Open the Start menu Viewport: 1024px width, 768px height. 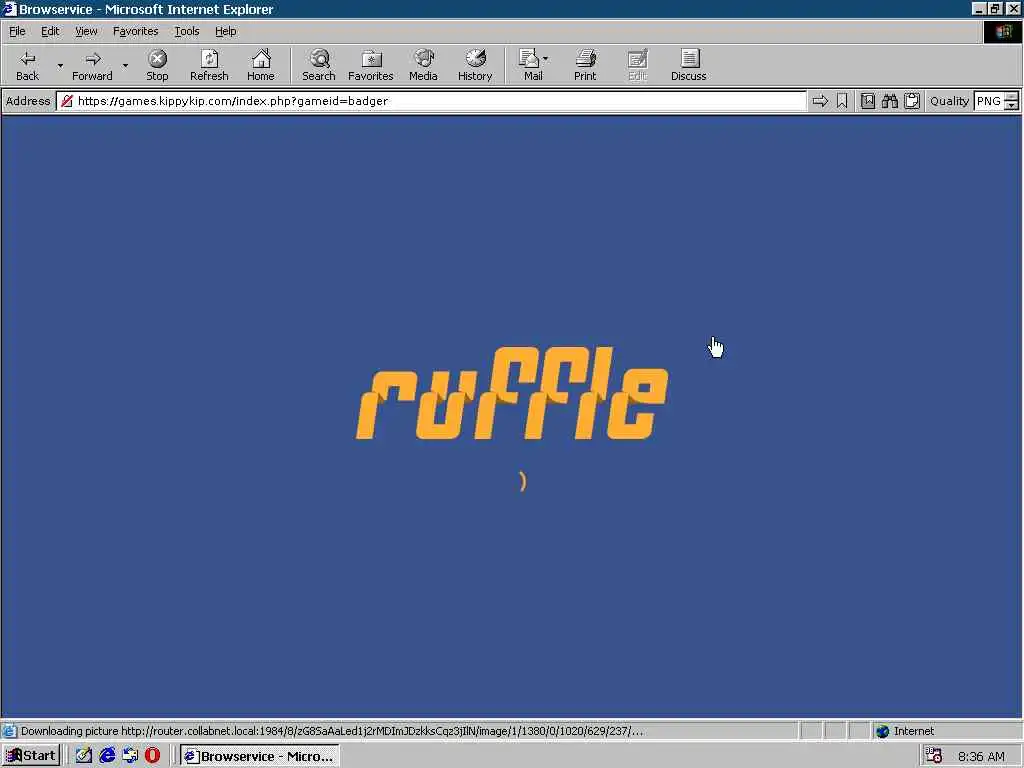pos(31,756)
